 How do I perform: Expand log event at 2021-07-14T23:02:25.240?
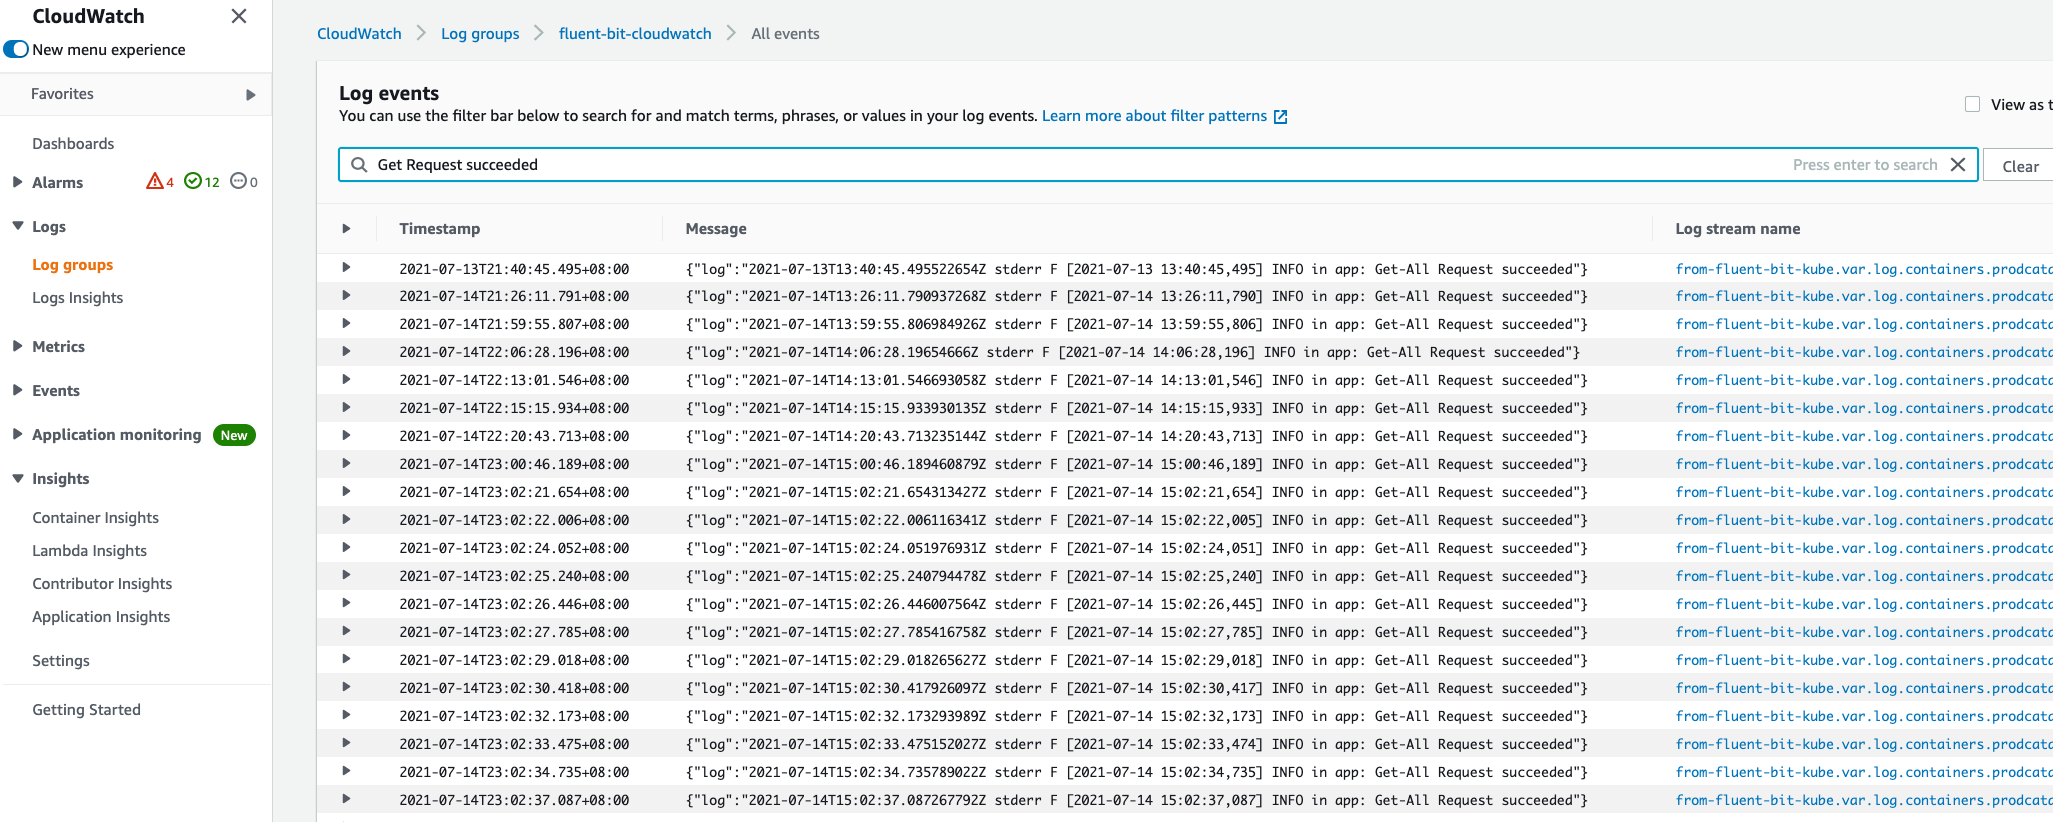coord(346,575)
